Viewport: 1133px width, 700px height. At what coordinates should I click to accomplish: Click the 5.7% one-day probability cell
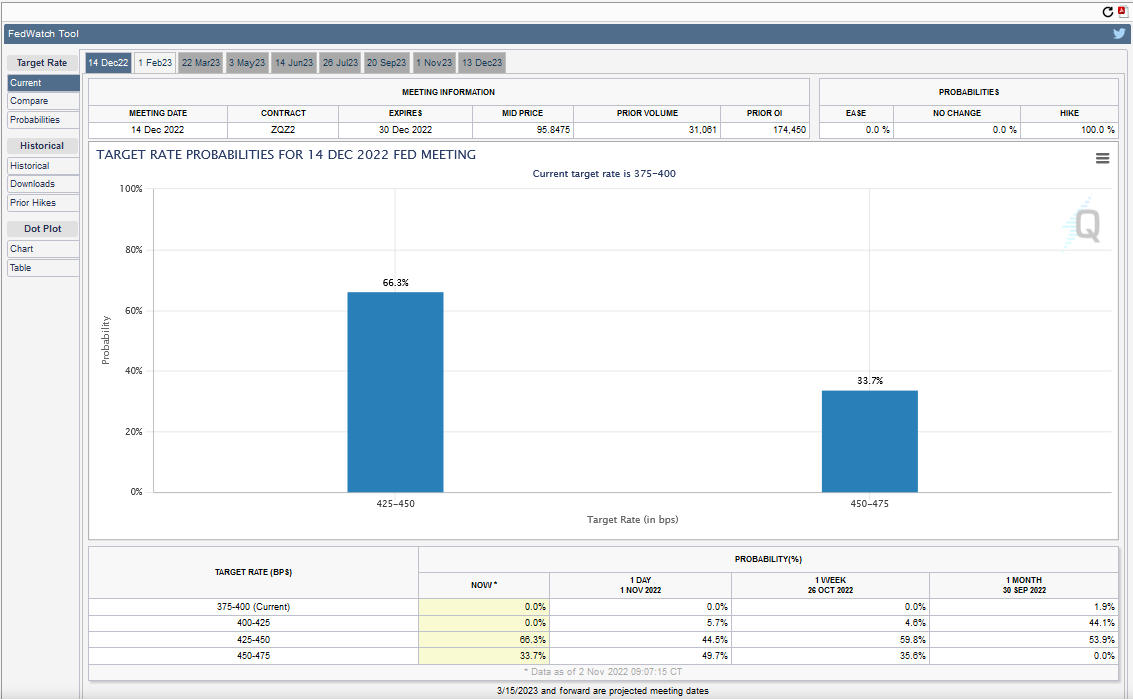(x=640, y=623)
